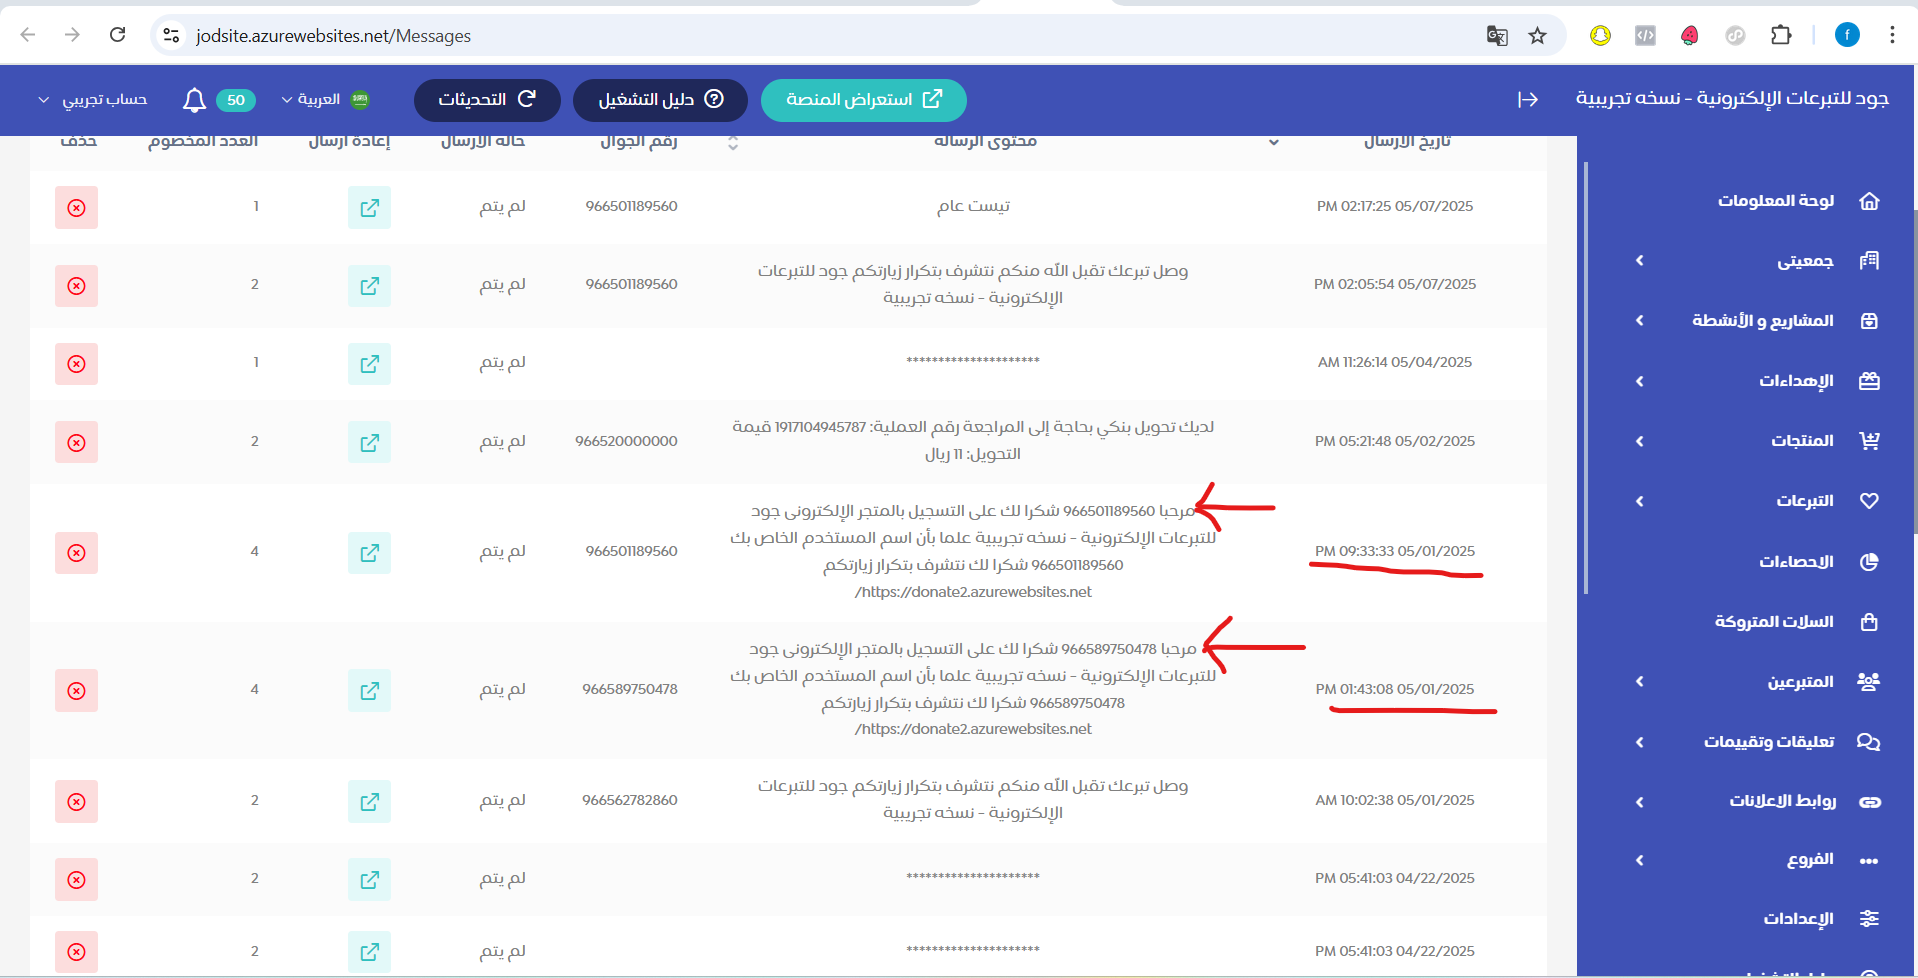
Task: Collapse the sidebar with the arrow
Action: (1528, 100)
